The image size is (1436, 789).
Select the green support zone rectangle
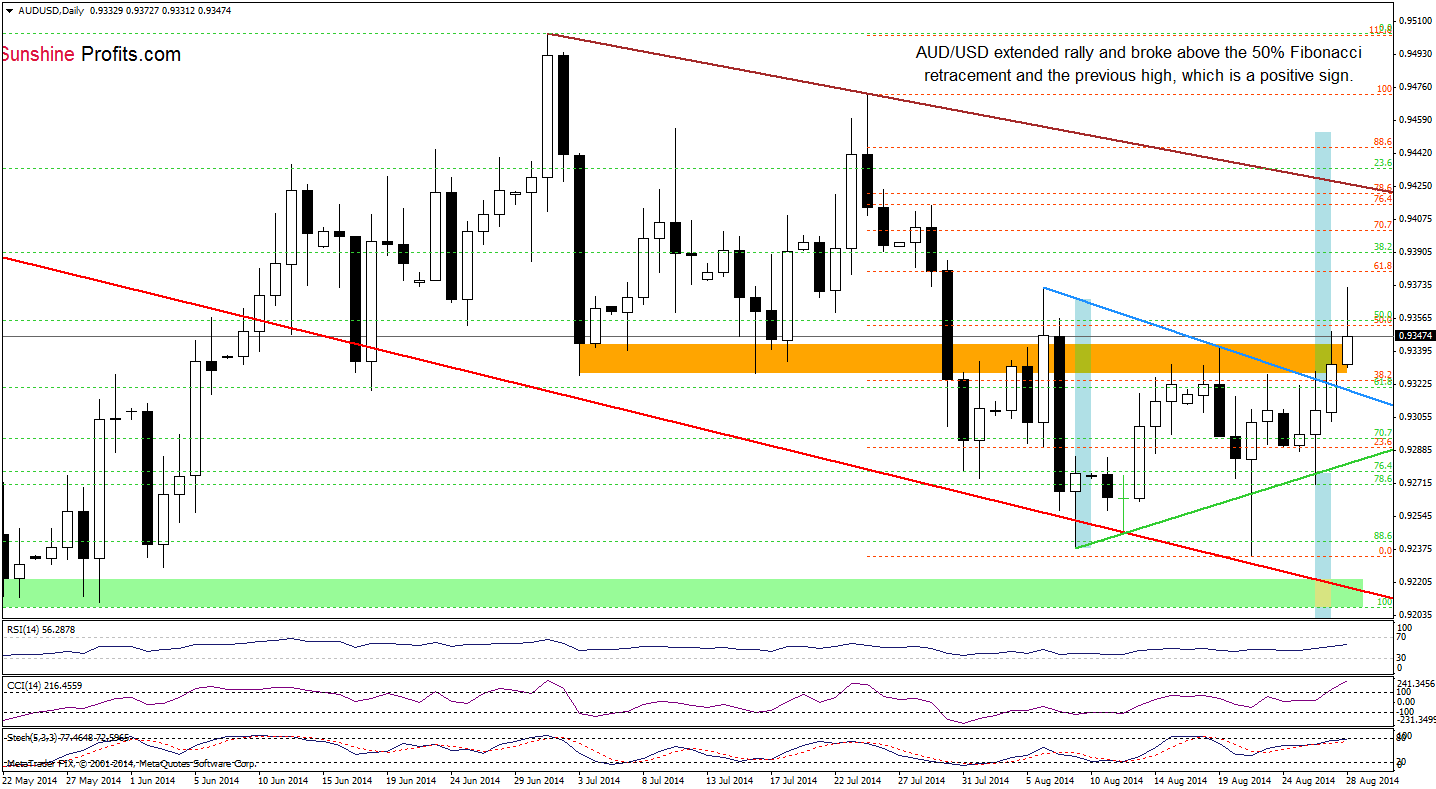(682, 593)
